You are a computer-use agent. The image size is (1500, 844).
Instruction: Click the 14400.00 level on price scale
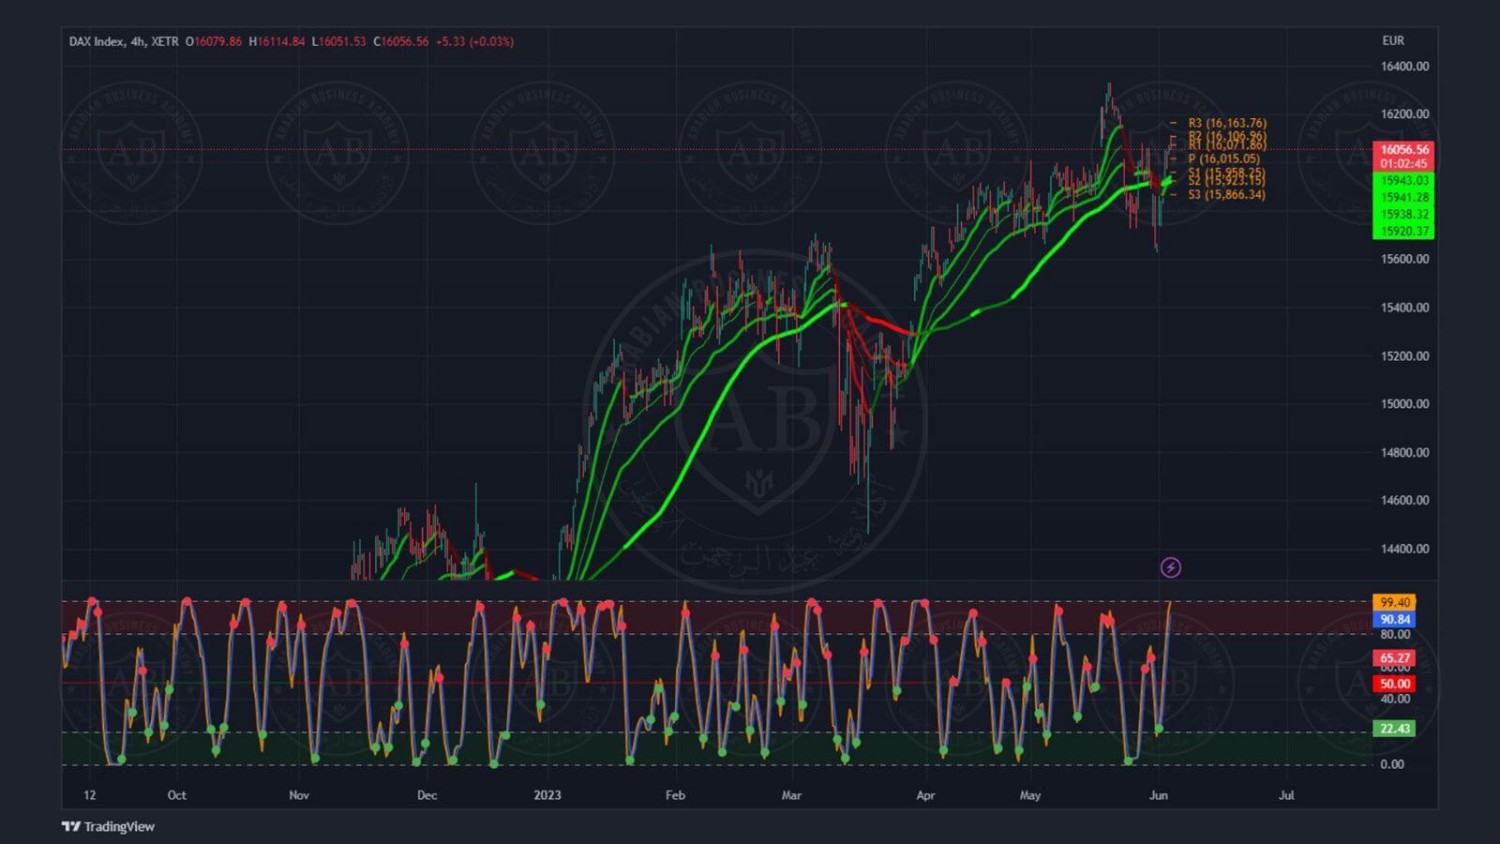tap(1404, 548)
